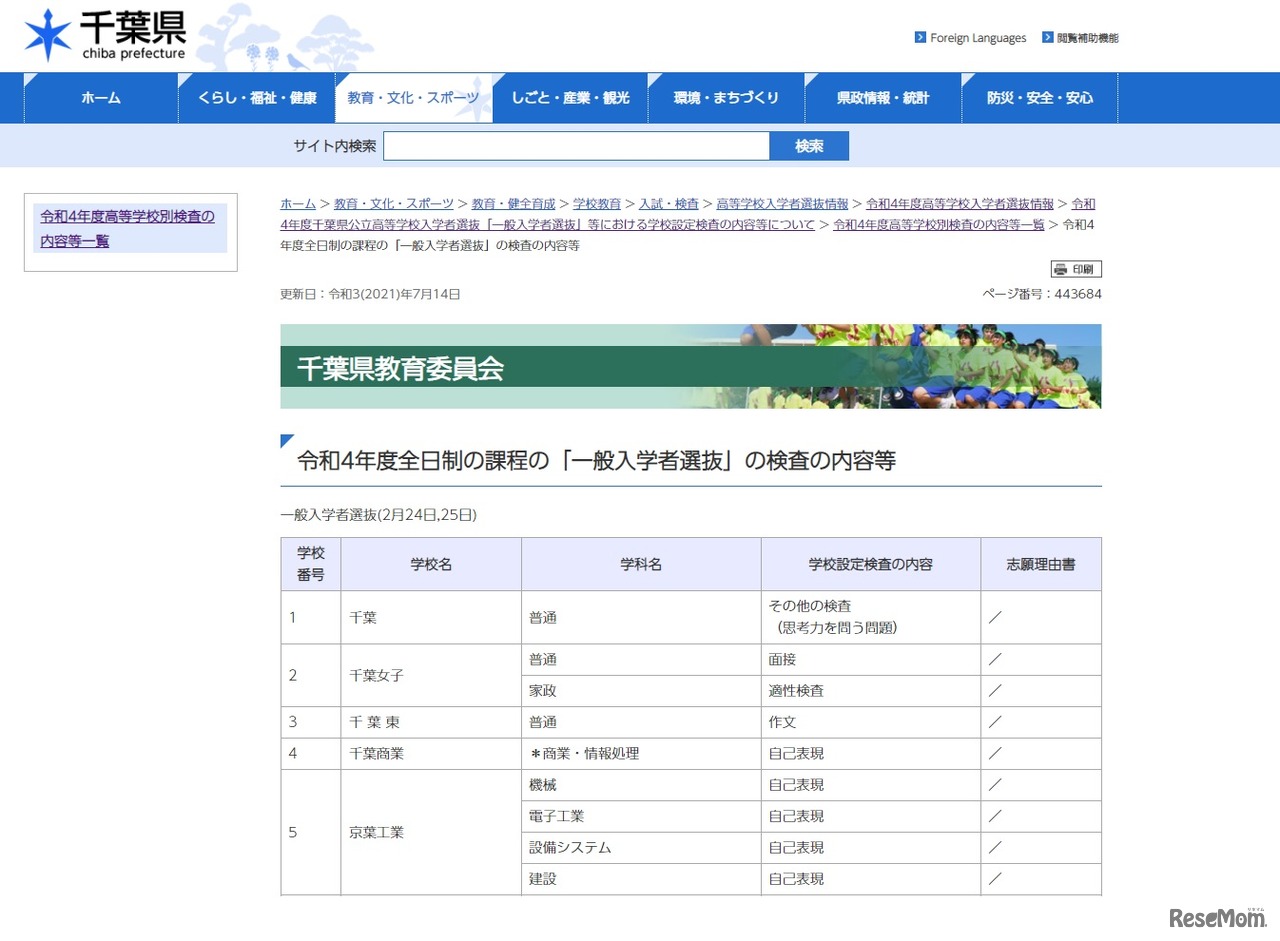Image resolution: width=1280 pixels, height=941 pixels.
Task: Click the 教育・健全育成 breadcrumb link
Action: pos(513,203)
